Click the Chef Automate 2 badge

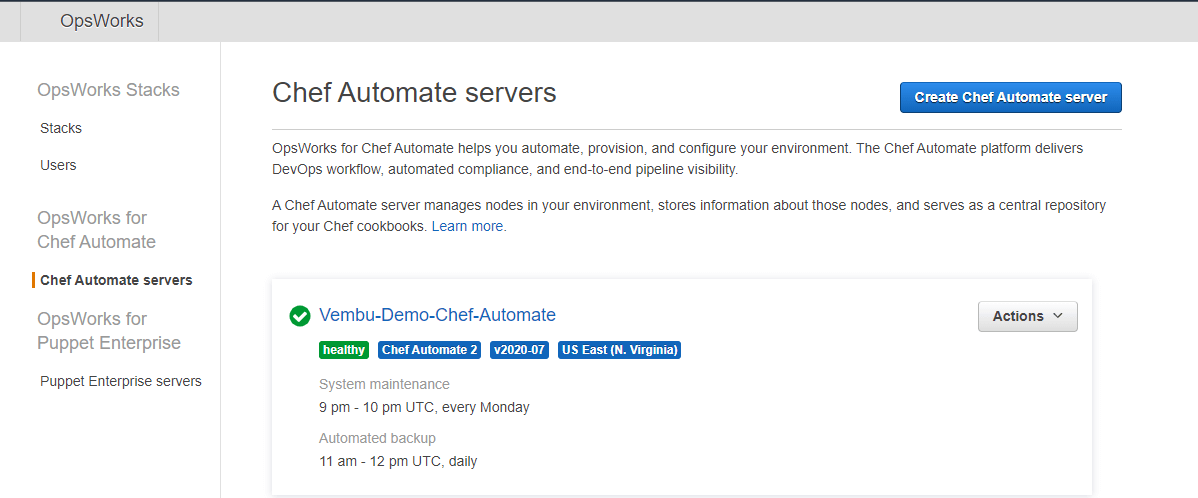(x=429, y=350)
